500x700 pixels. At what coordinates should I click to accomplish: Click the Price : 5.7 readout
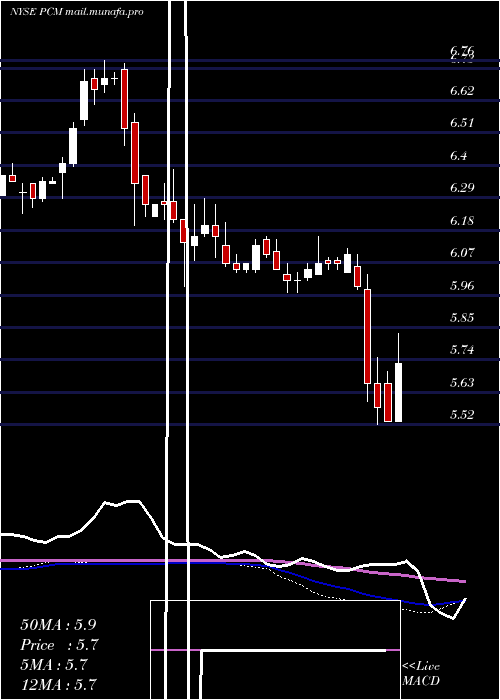coord(59,645)
